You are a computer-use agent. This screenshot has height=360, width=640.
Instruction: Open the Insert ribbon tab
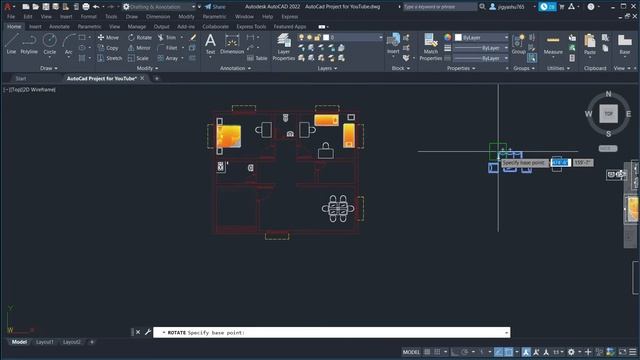point(35,27)
